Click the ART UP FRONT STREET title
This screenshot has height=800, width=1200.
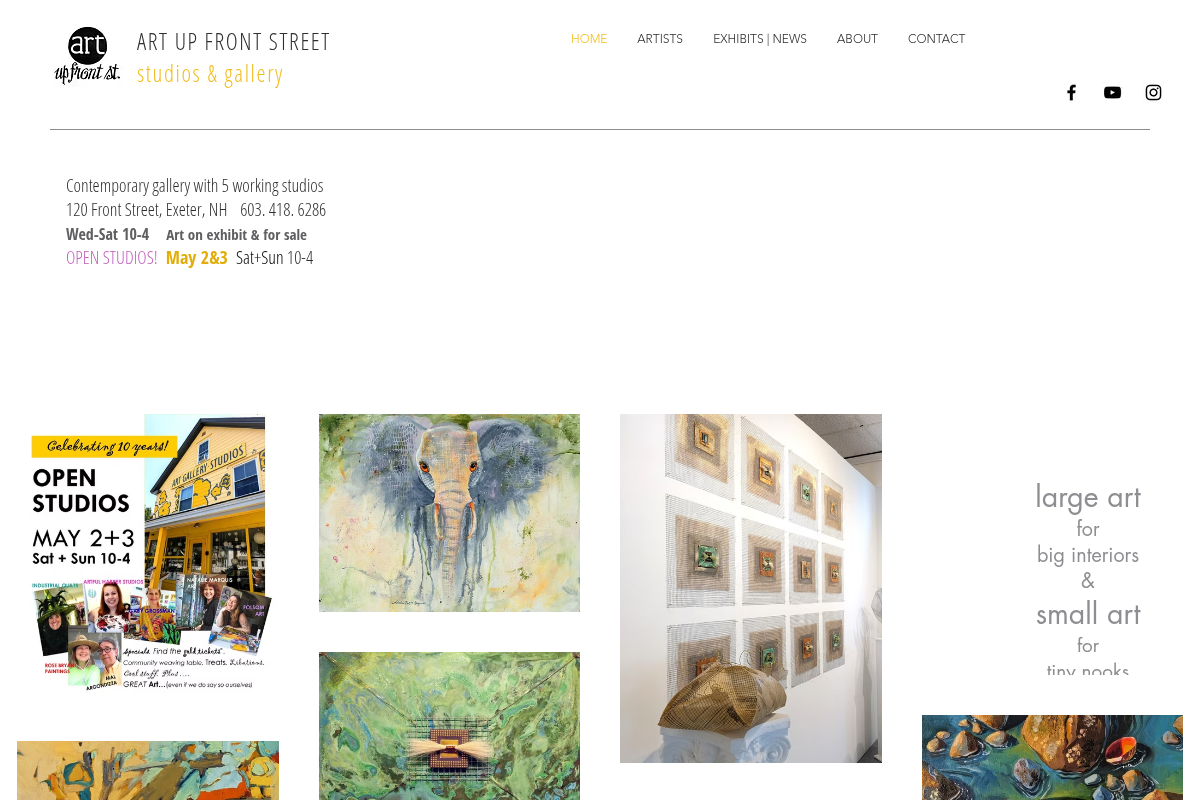tap(233, 42)
